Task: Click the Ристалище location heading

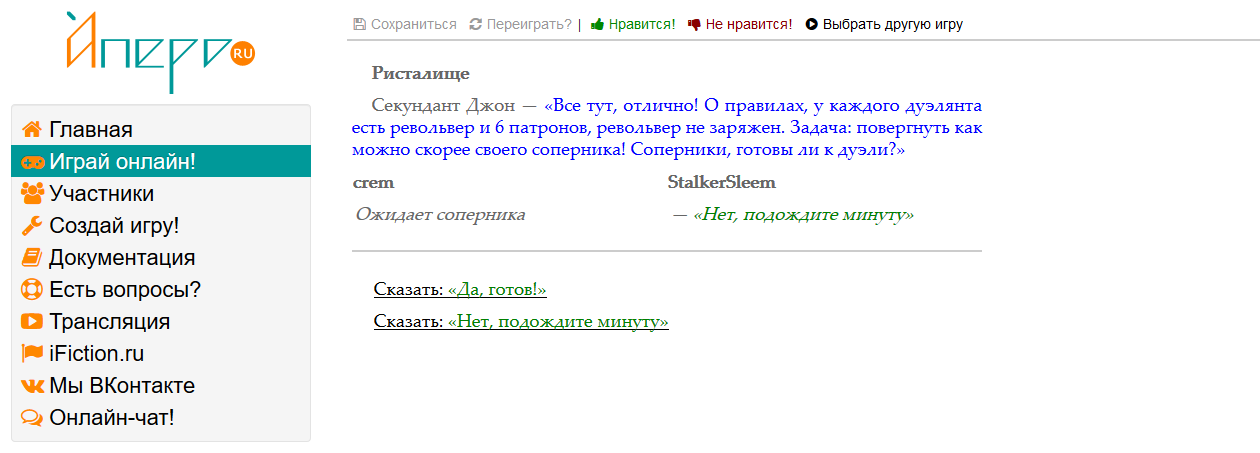Action: click(420, 73)
